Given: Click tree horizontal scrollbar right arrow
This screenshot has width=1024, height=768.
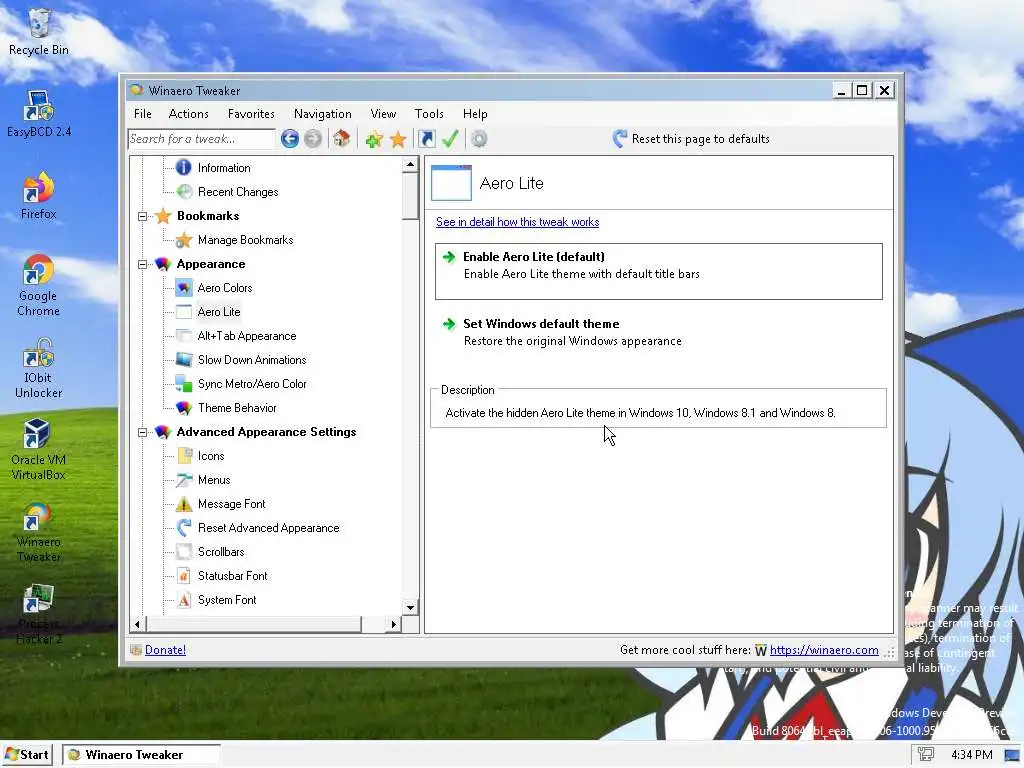Looking at the screenshot, I should pos(393,624).
